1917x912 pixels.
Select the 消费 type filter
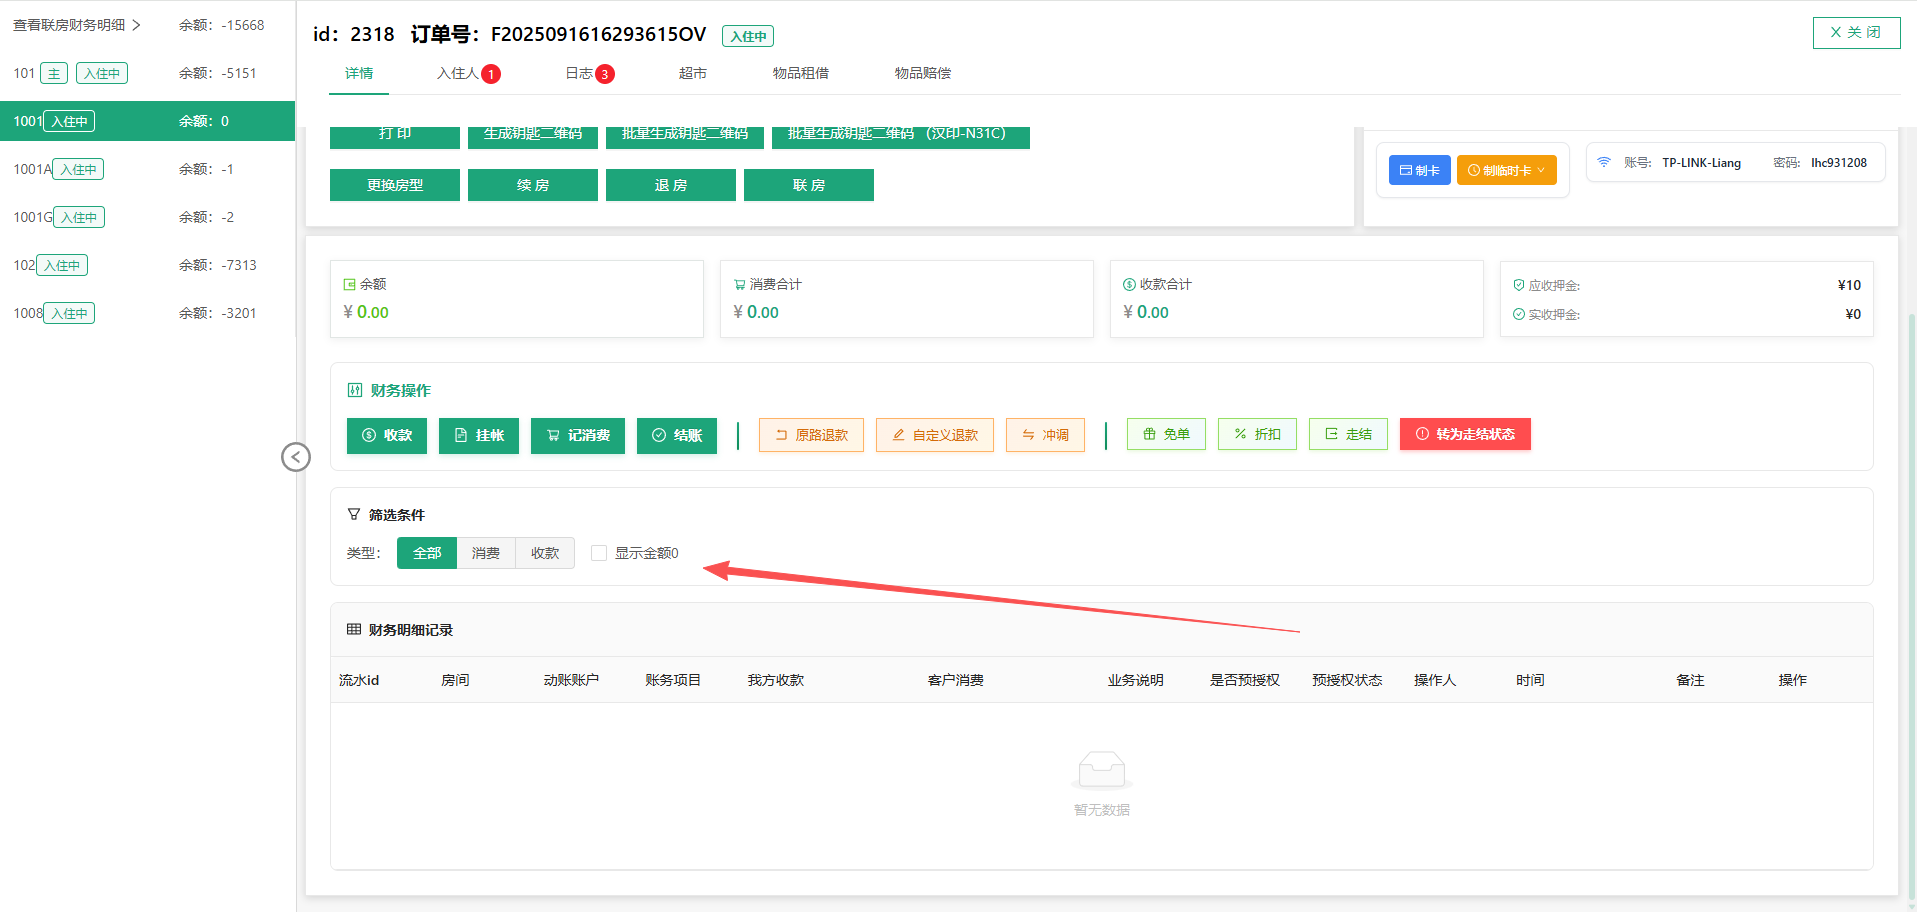pos(486,553)
